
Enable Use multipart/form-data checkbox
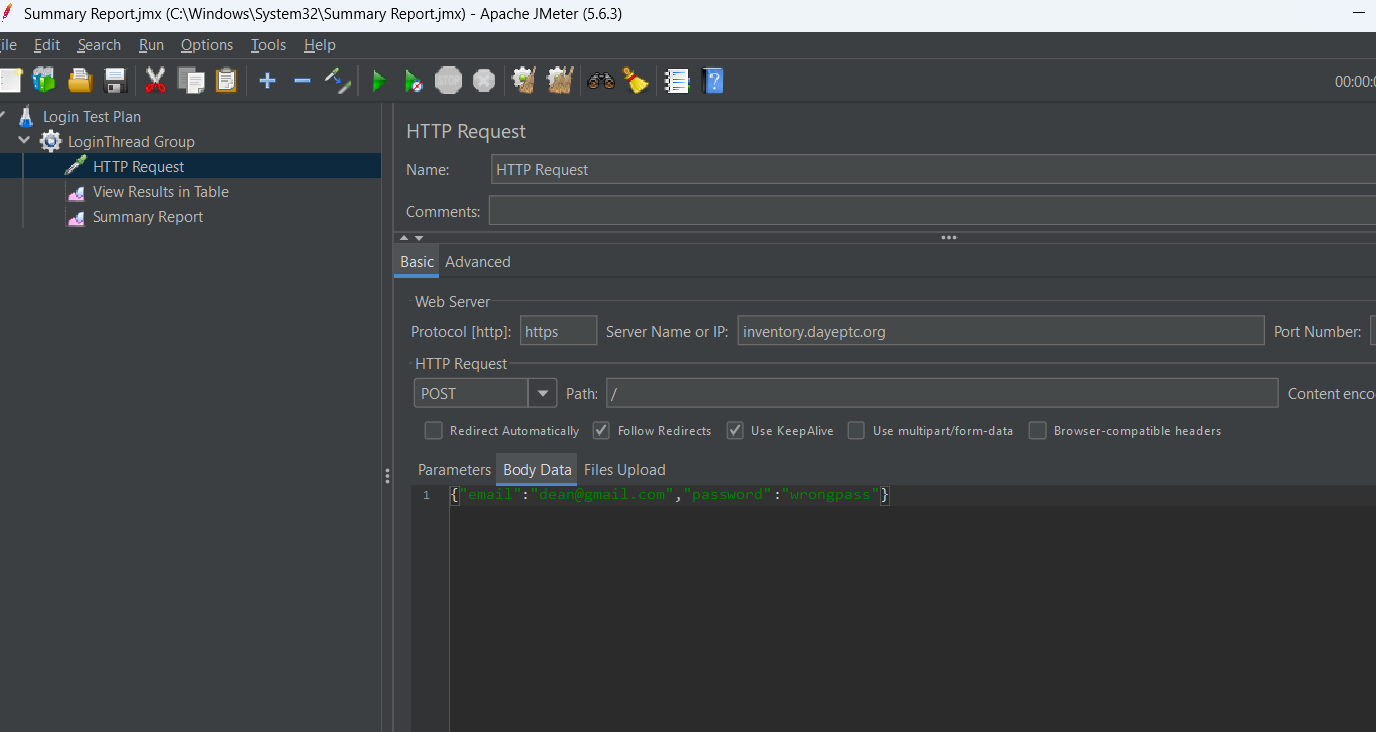[856, 431]
